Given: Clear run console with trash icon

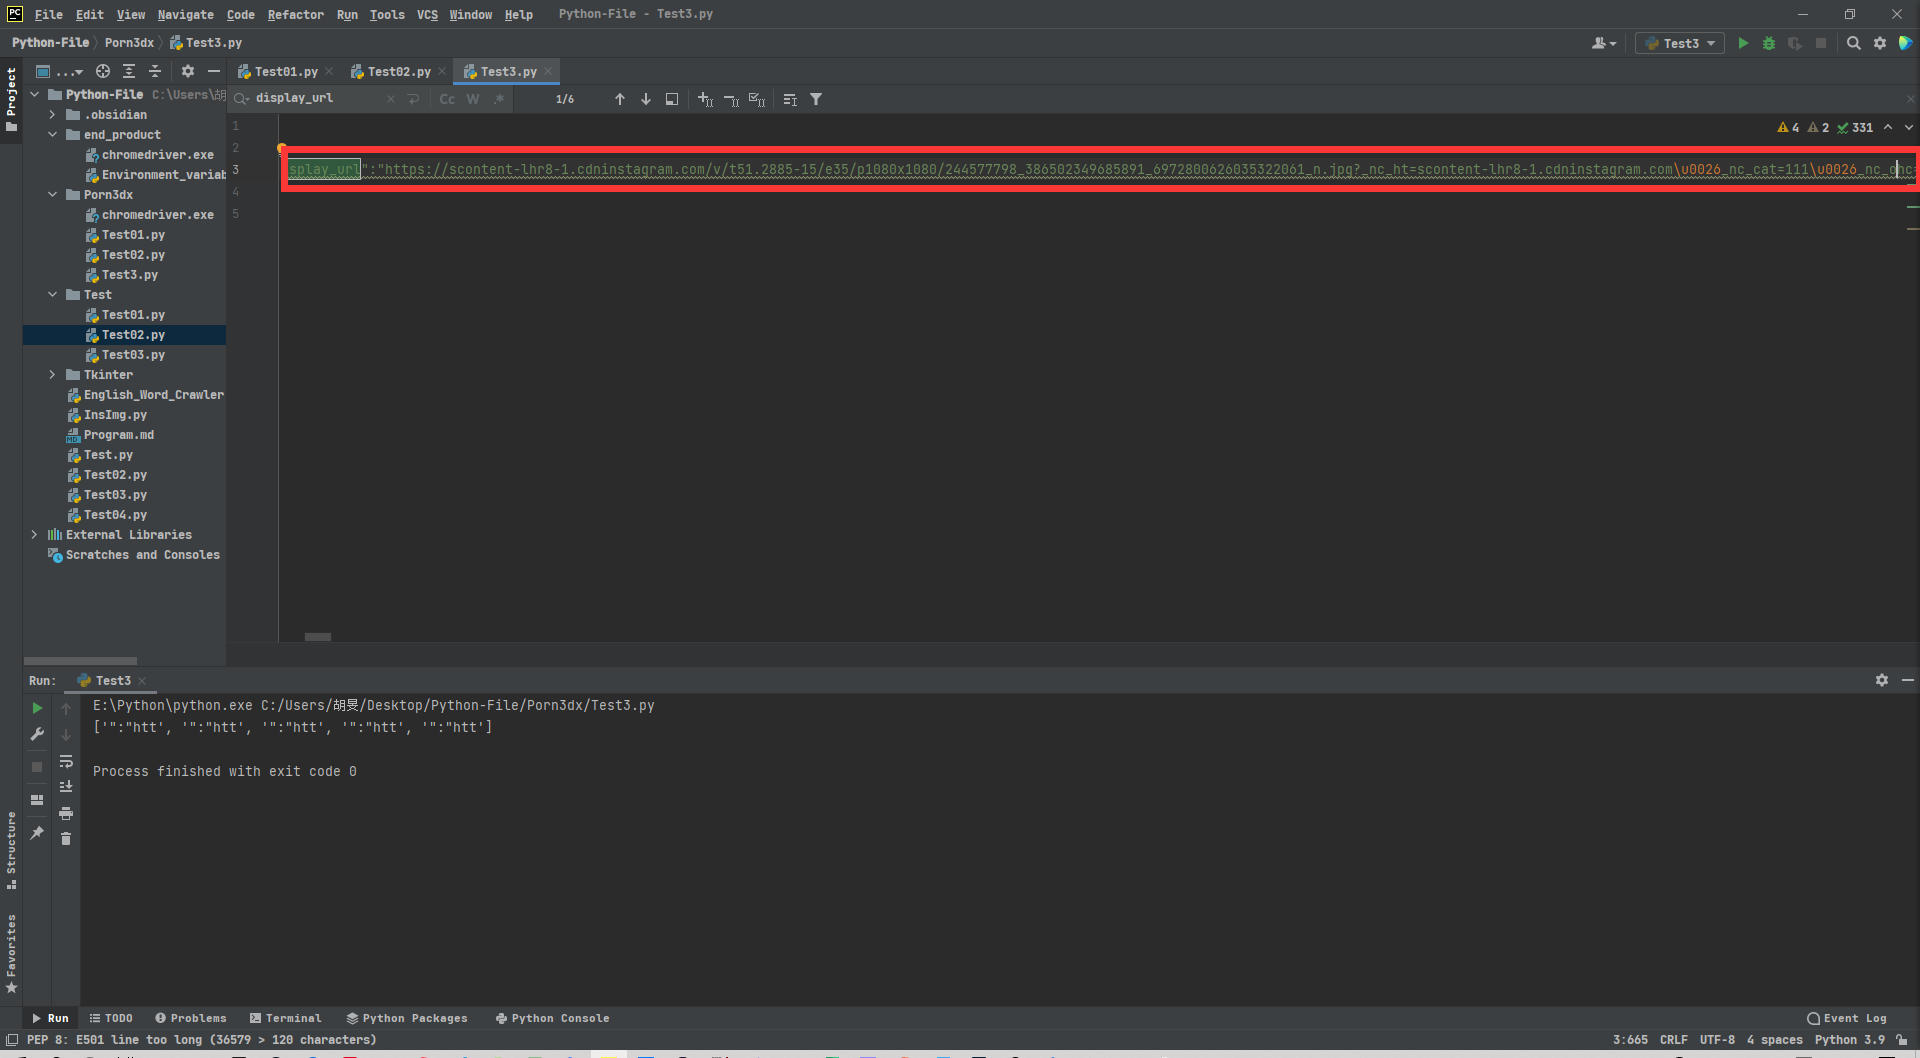Looking at the screenshot, I should pos(66,839).
